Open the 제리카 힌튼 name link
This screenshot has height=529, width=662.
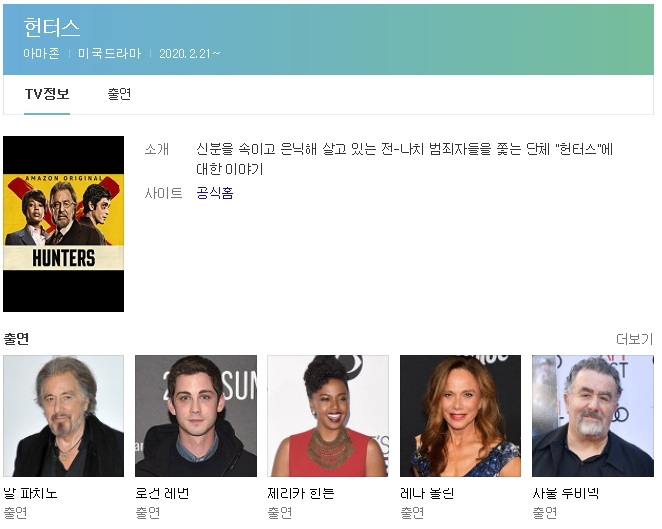coord(300,493)
